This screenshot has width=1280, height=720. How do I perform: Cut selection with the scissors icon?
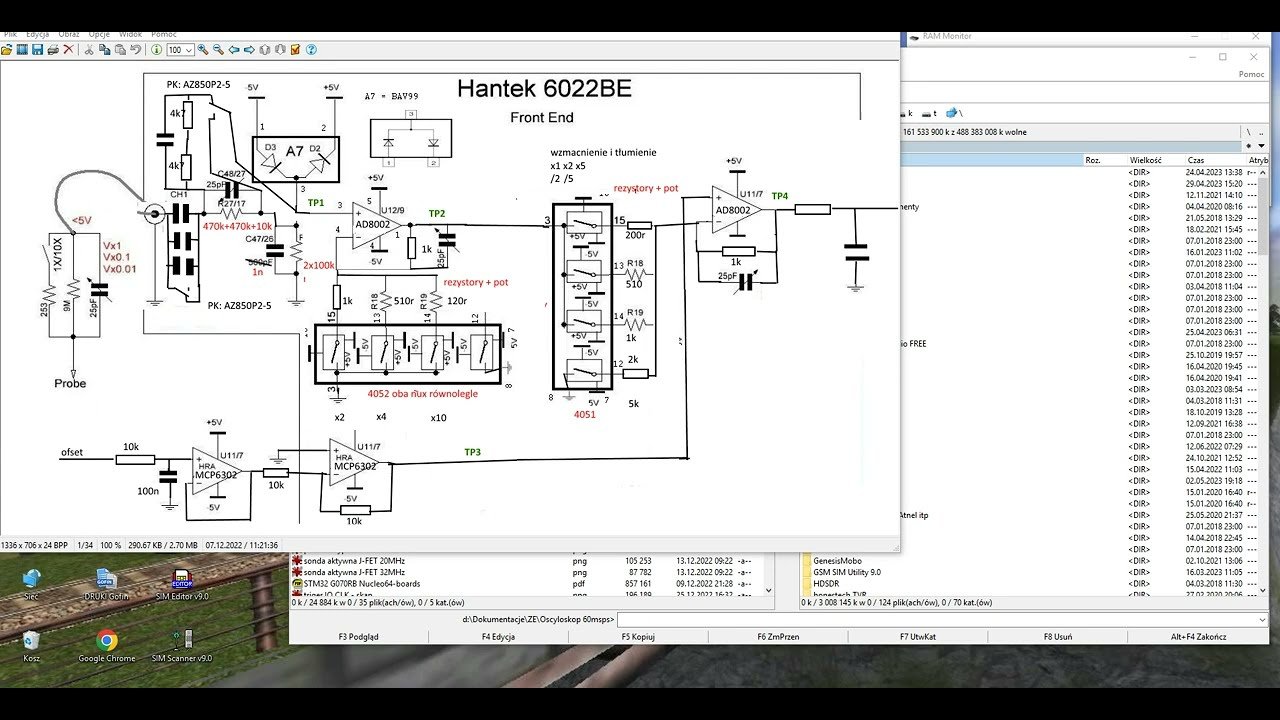coord(88,49)
